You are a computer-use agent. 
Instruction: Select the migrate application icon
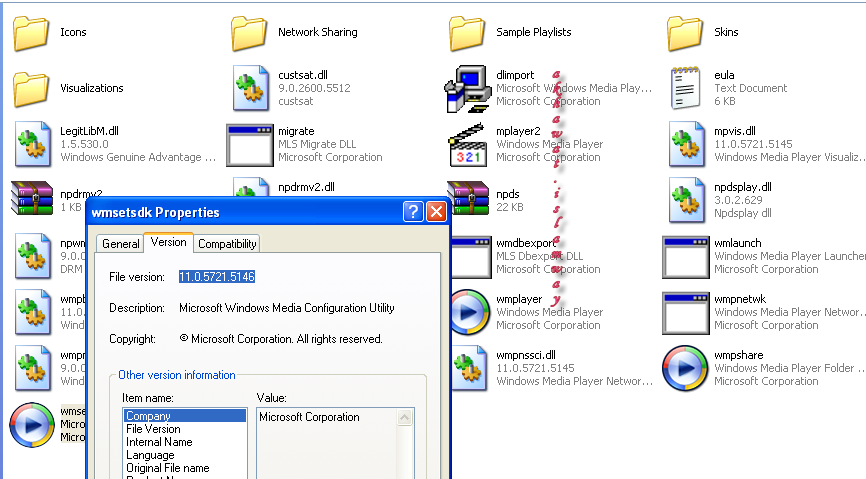click(x=250, y=145)
